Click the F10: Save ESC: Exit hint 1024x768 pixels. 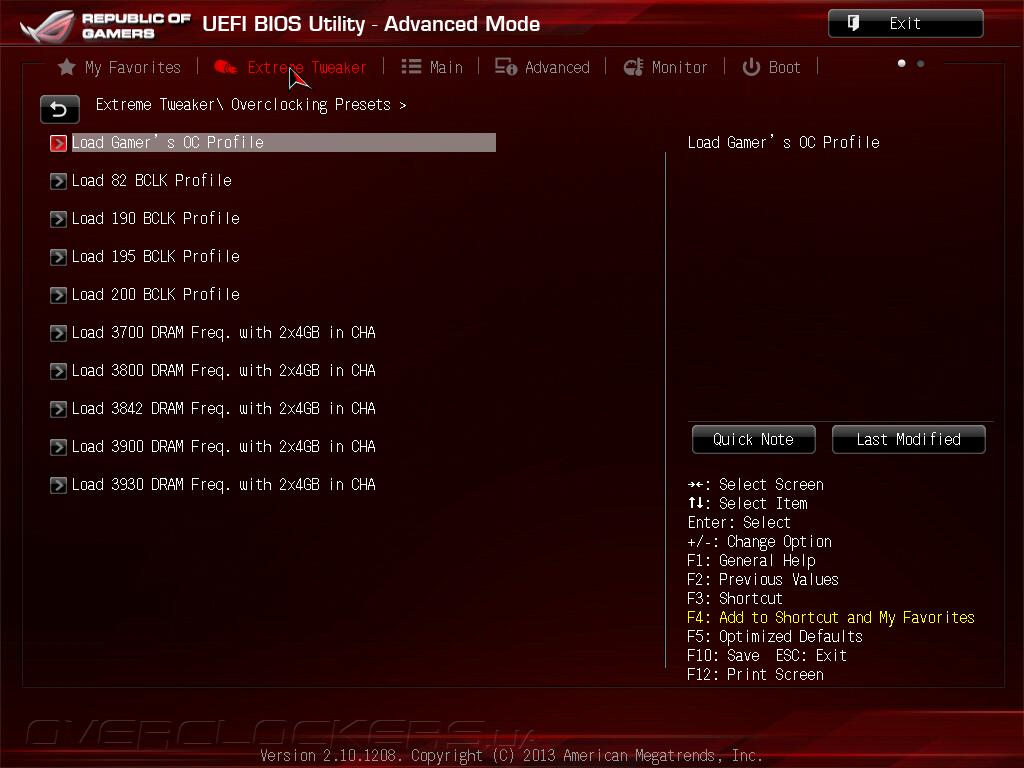(767, 655)
